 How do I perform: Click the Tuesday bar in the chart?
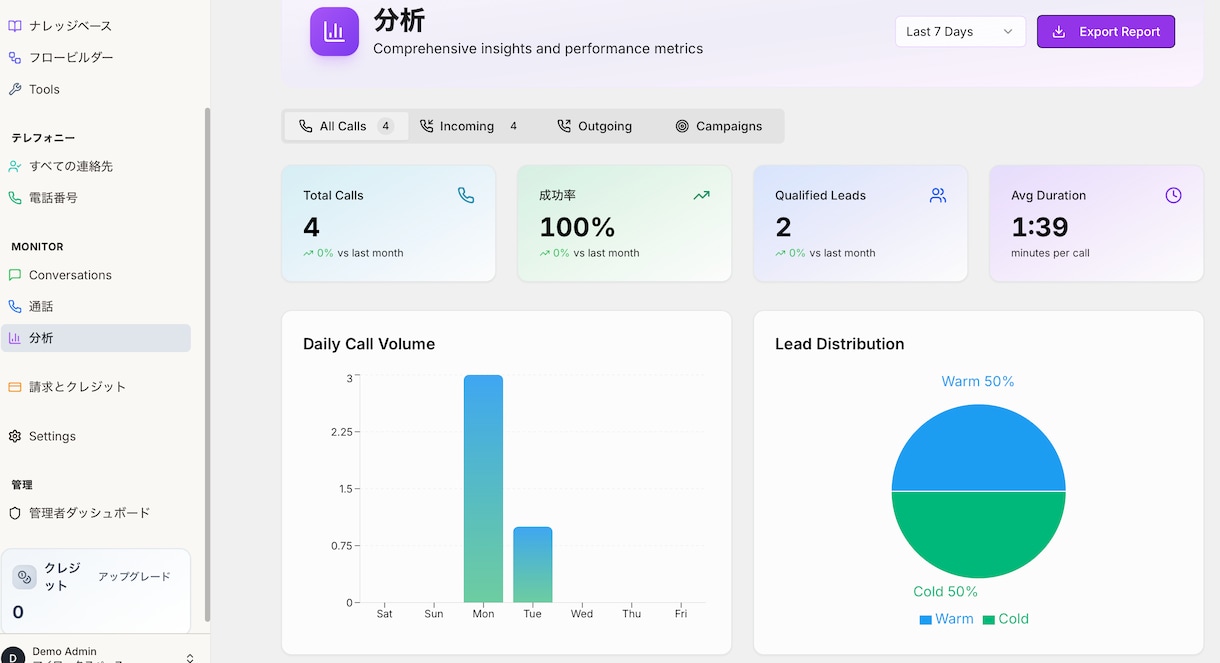point(532,565)
